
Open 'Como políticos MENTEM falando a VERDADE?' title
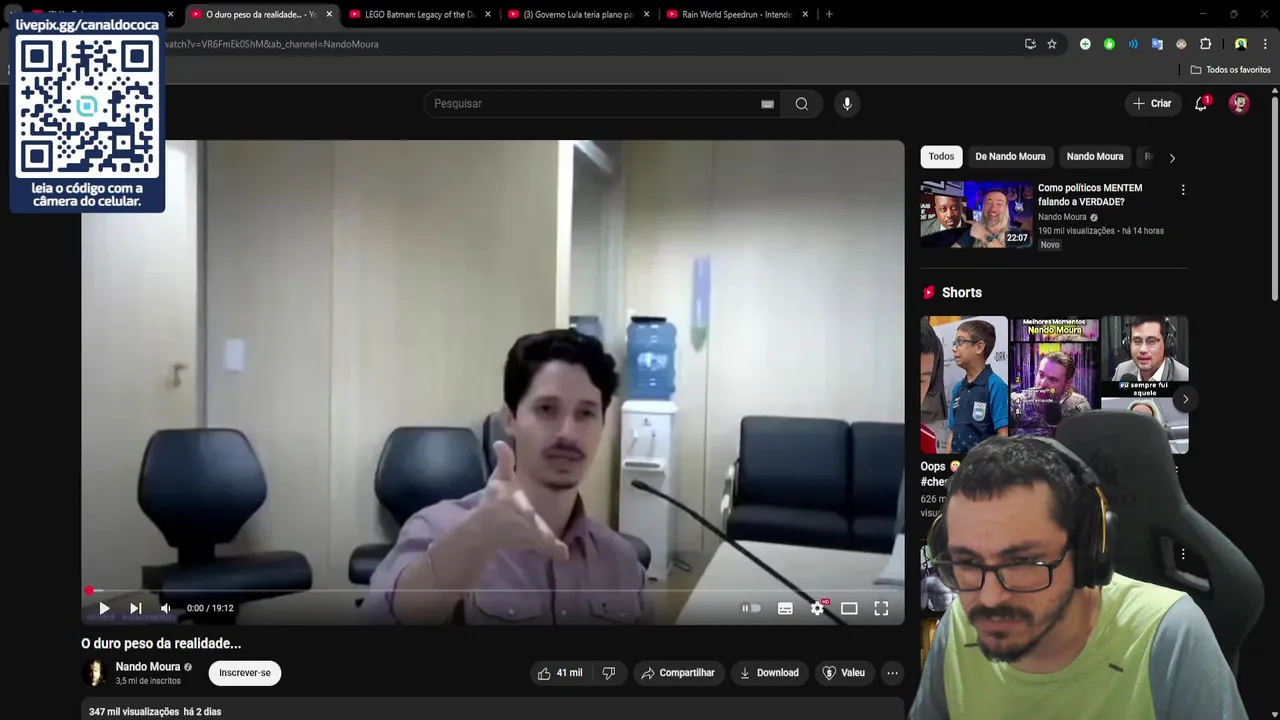tap(1090, 195)
